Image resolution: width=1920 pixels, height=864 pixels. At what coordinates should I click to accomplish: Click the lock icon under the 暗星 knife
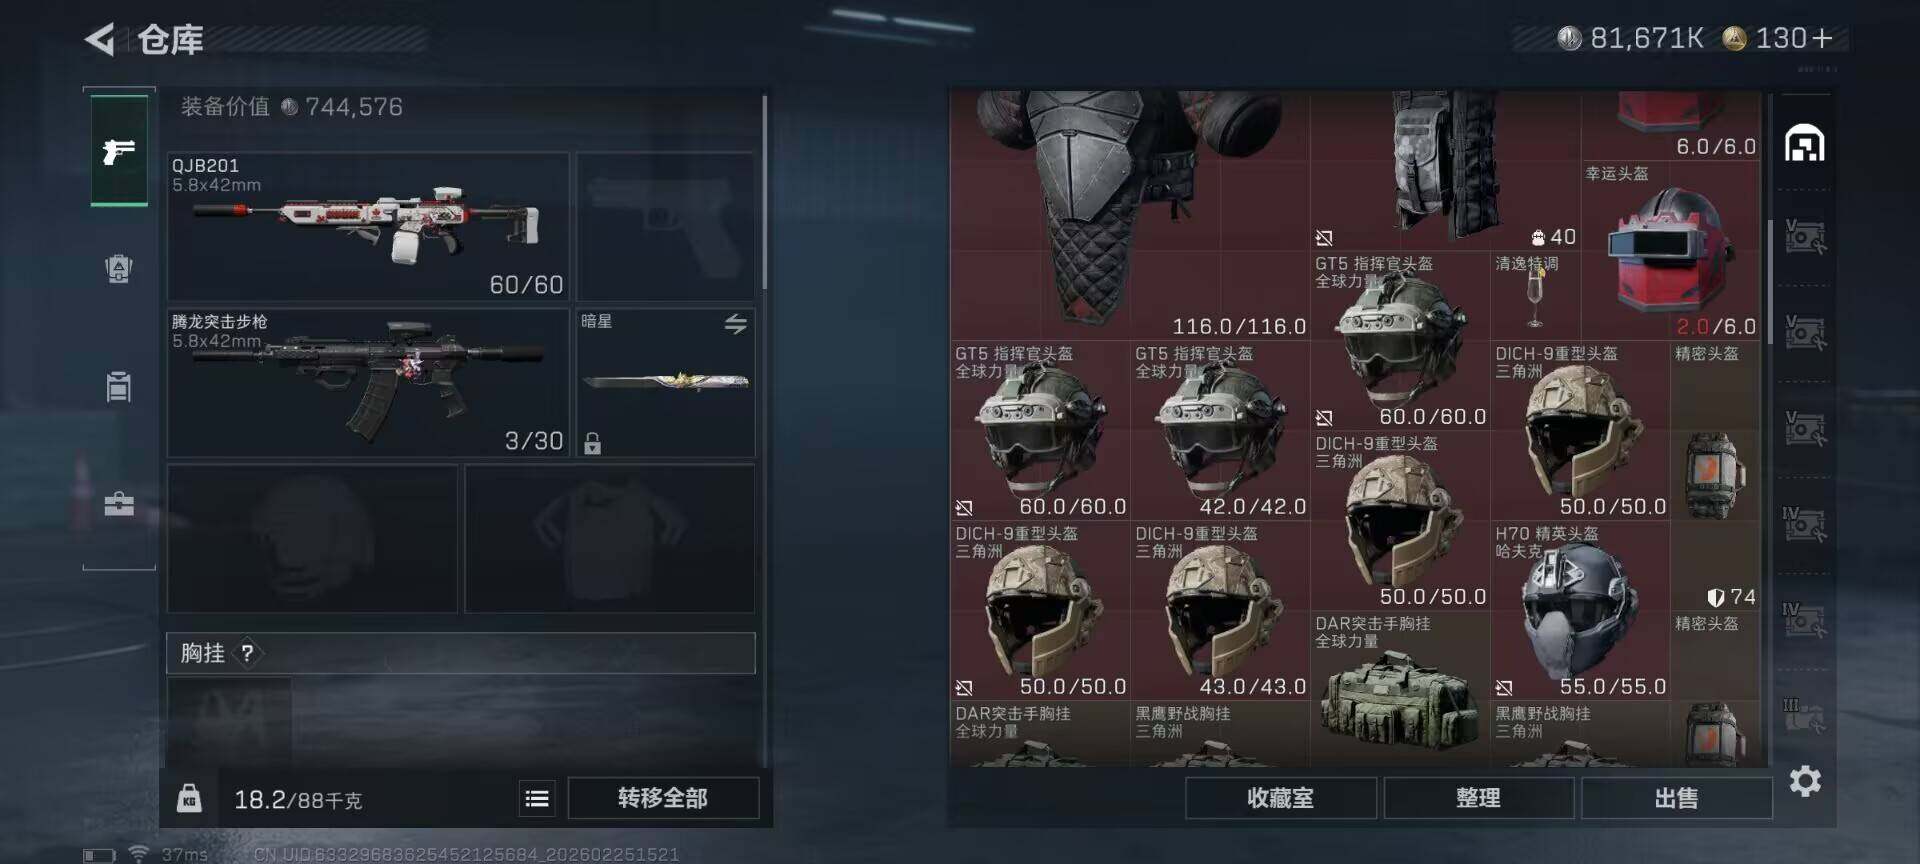pyautogui.click(x=592, y=443)
